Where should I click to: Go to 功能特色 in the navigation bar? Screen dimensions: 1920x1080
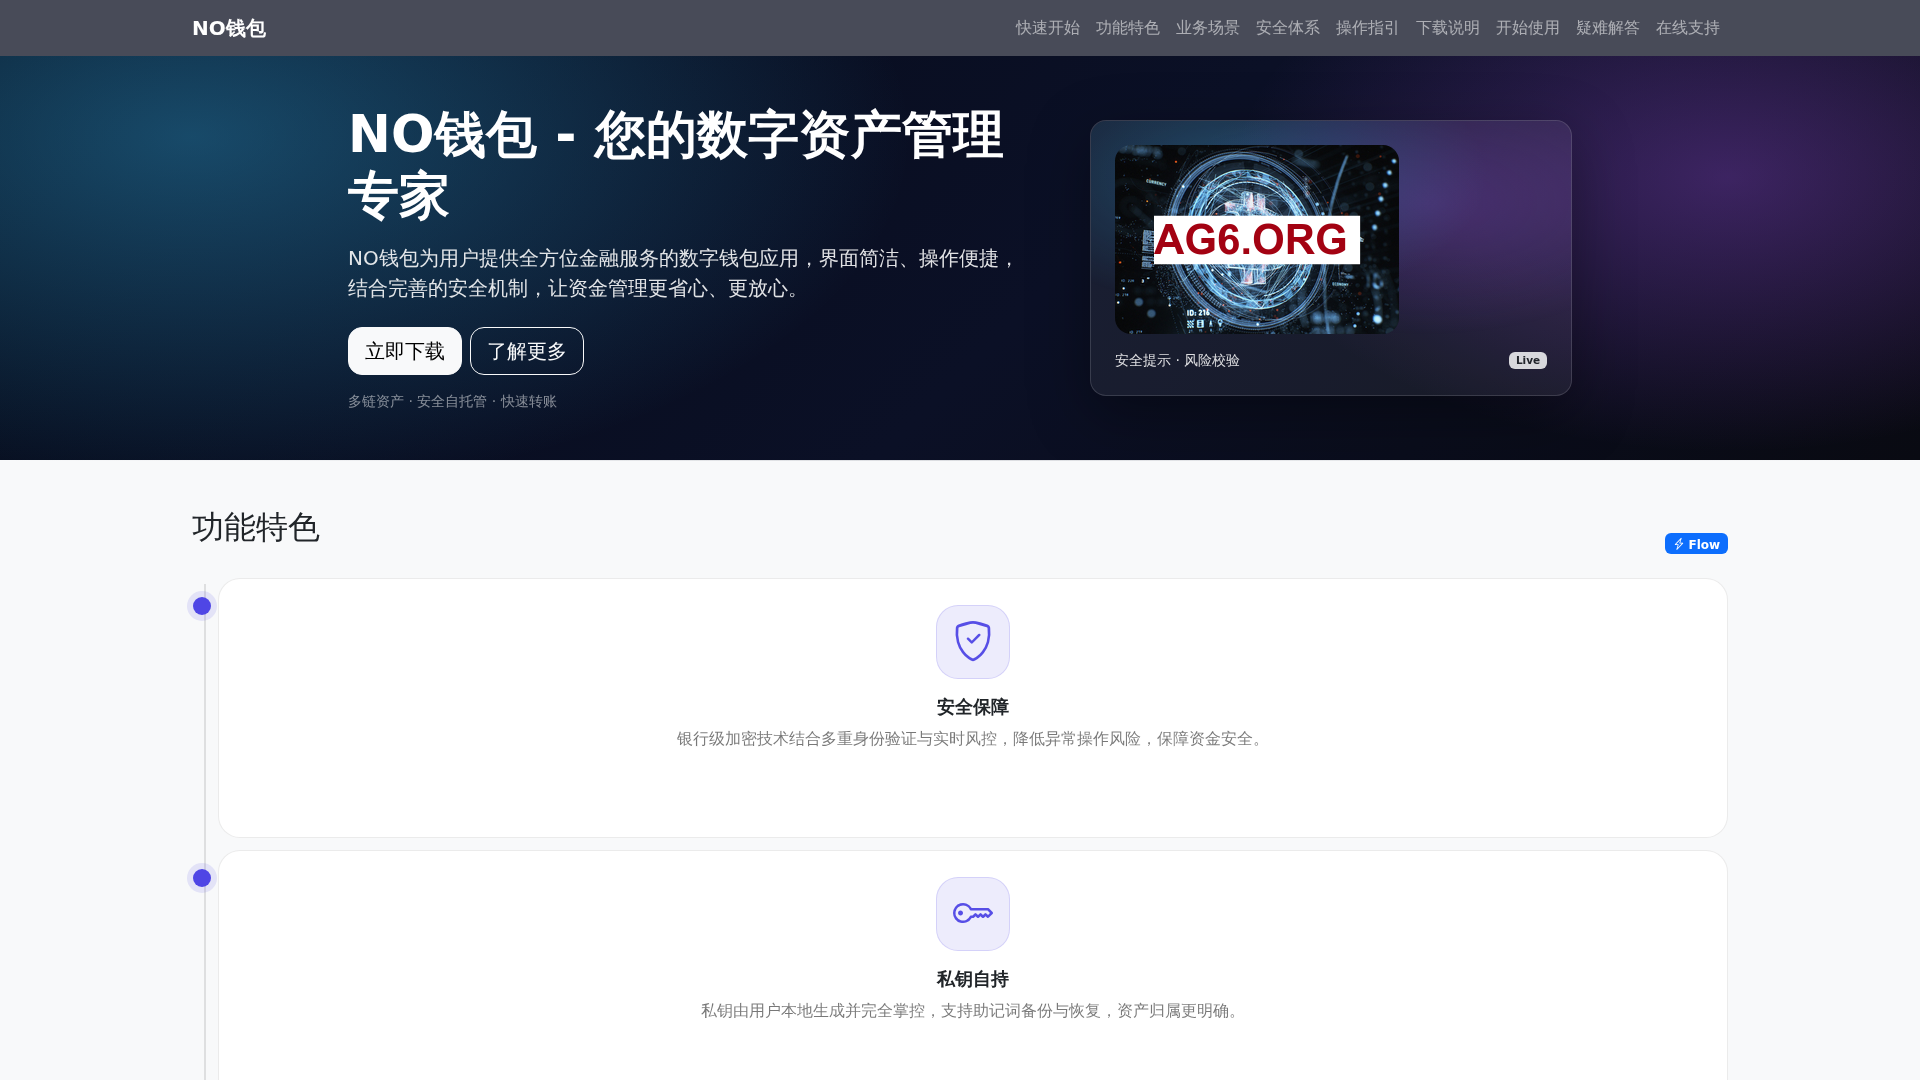(x=1128, y=28)
